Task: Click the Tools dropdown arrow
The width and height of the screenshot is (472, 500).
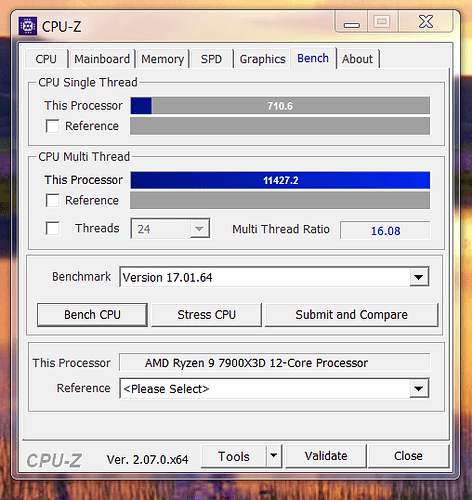Action: pyautogui.click(x=274, y=455)
